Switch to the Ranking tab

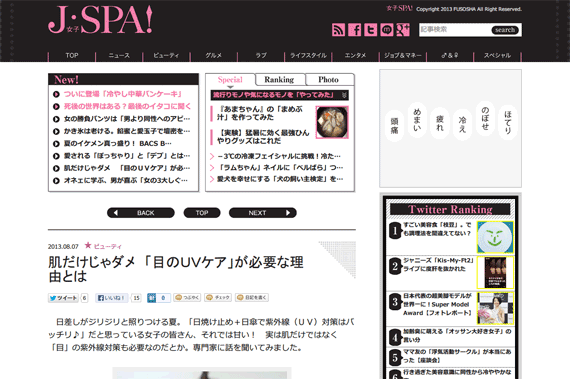[279, 80]
